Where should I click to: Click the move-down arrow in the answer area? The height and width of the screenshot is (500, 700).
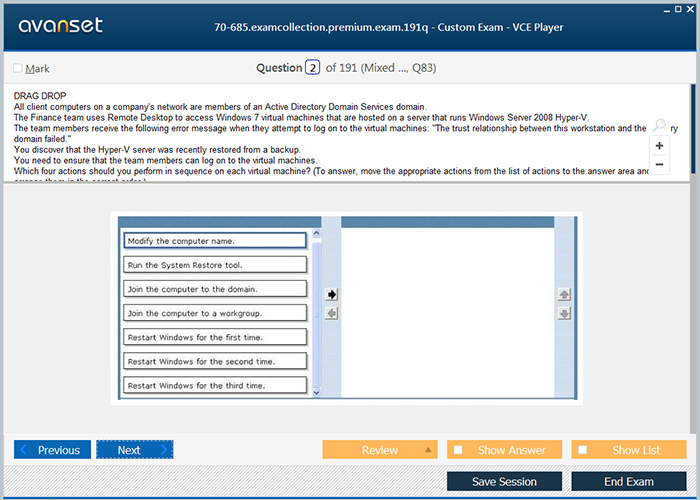tap(564, 313)
